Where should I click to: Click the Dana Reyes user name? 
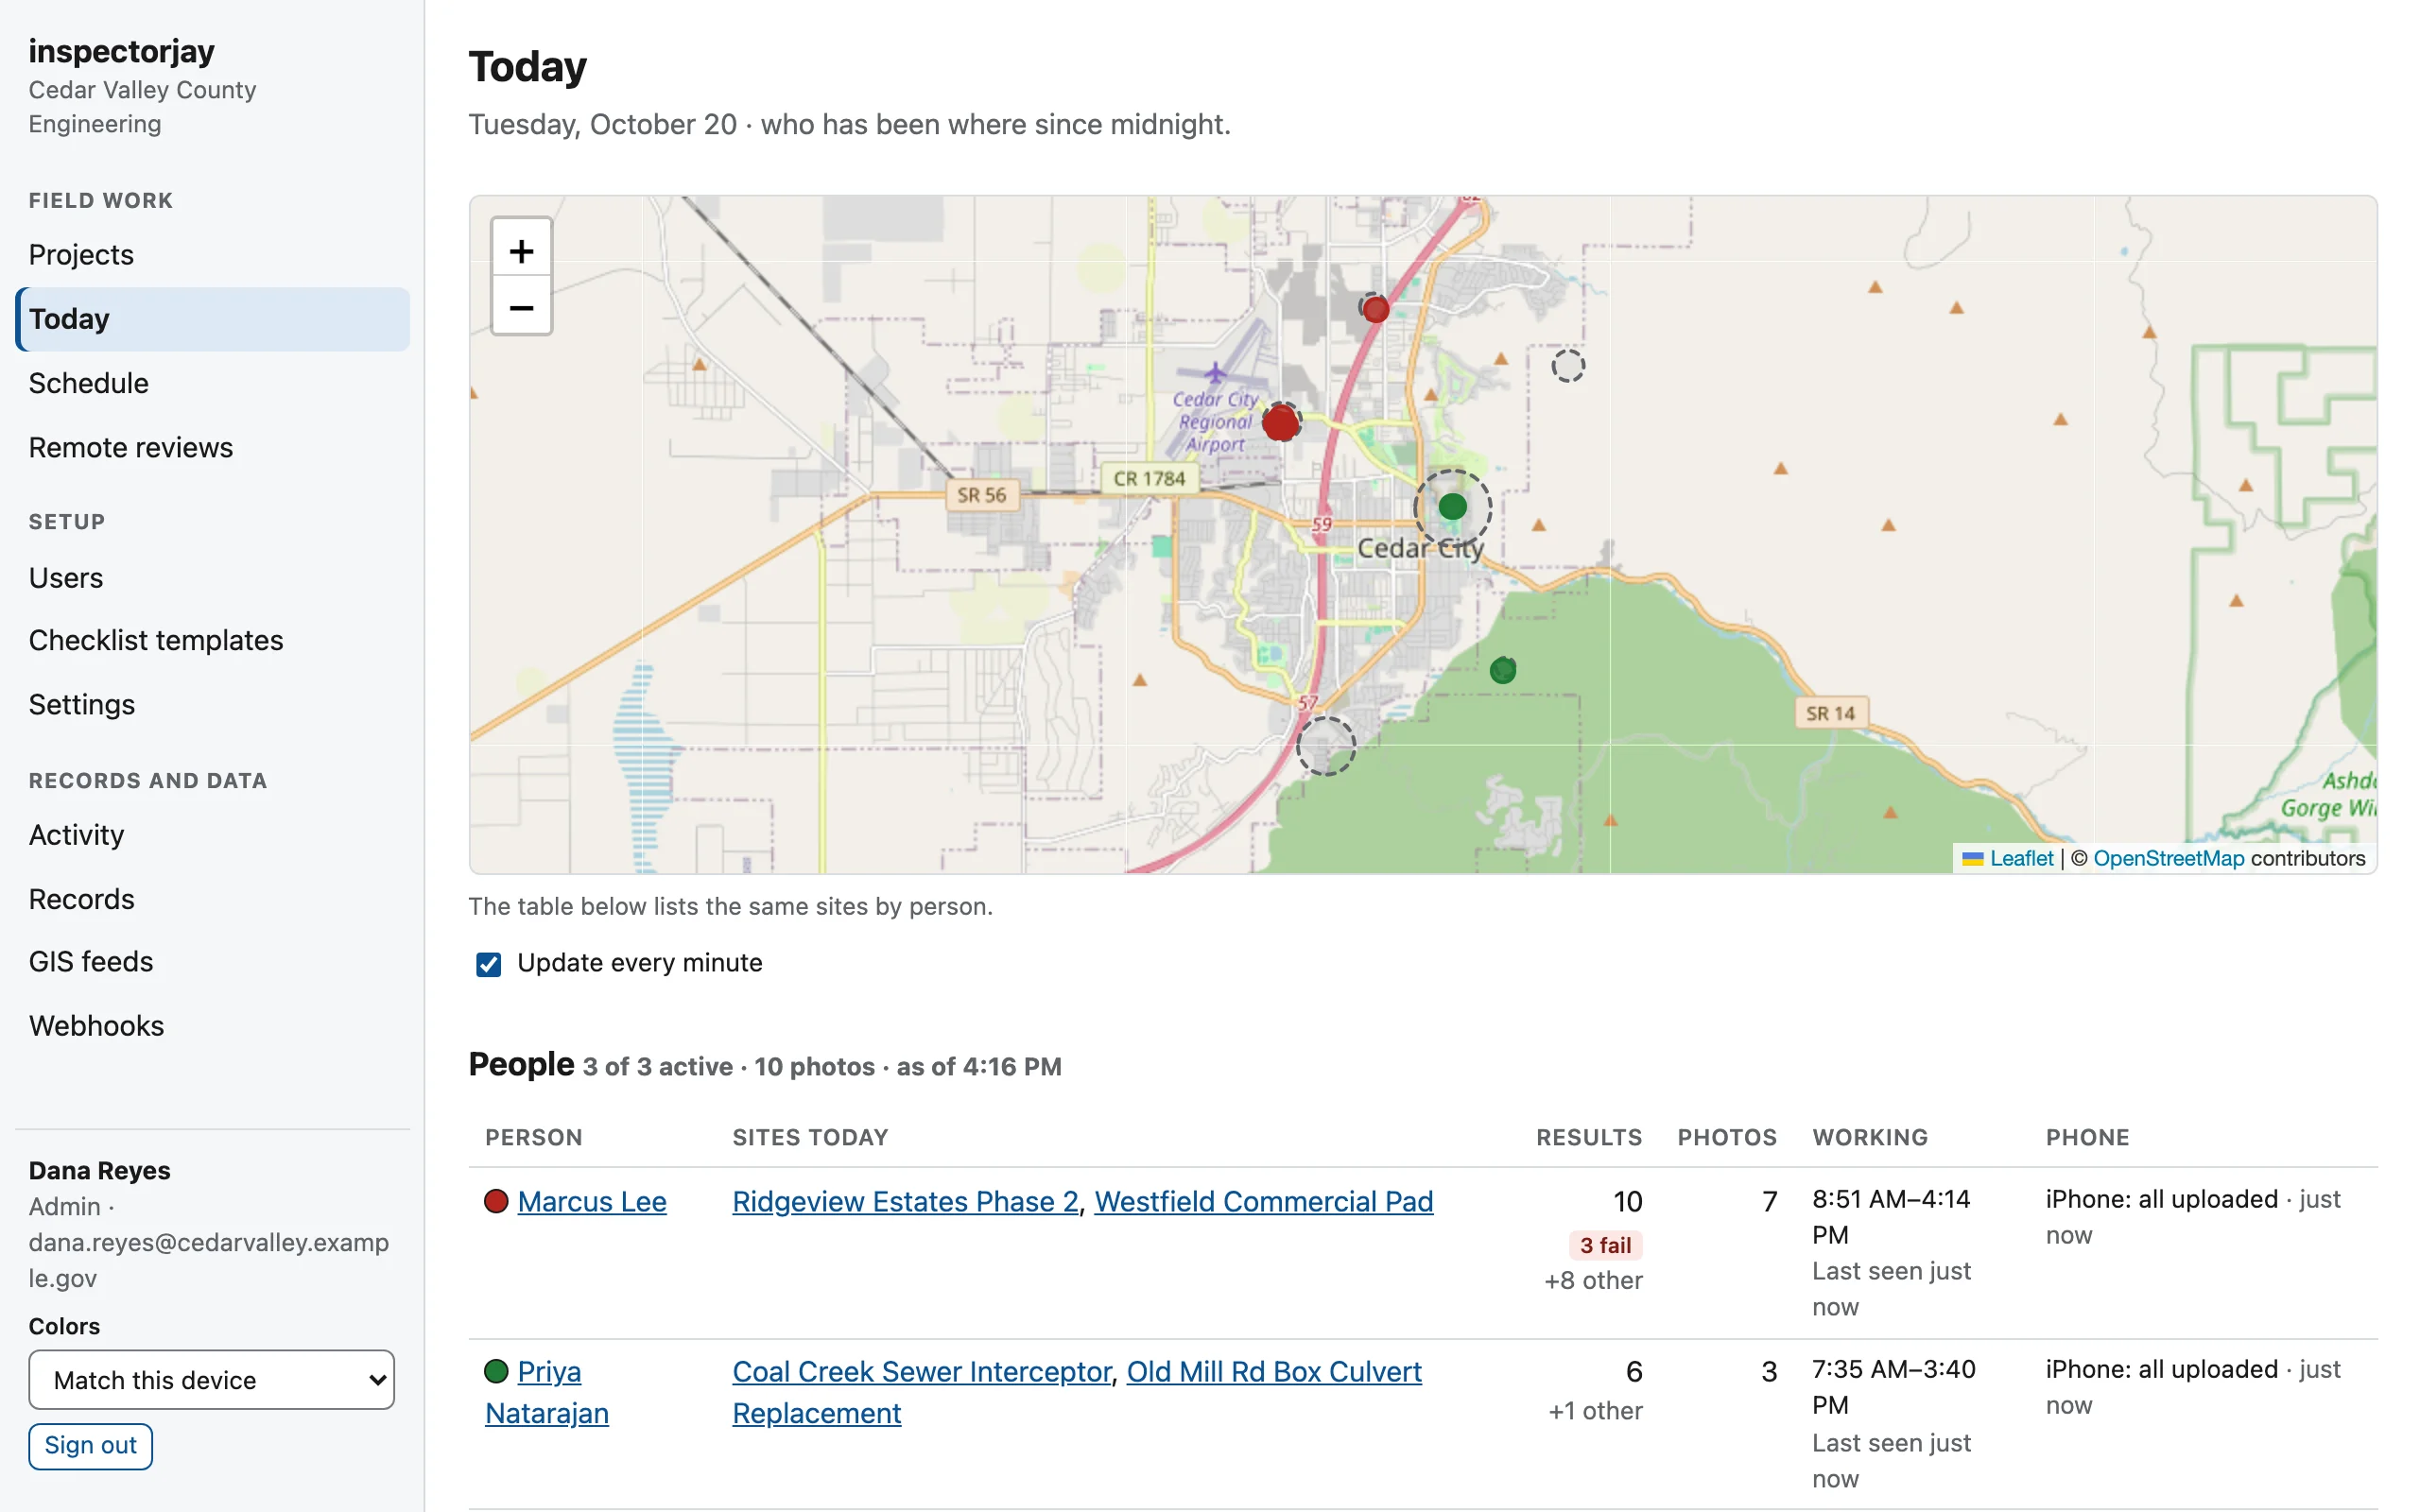point(99,1169)
